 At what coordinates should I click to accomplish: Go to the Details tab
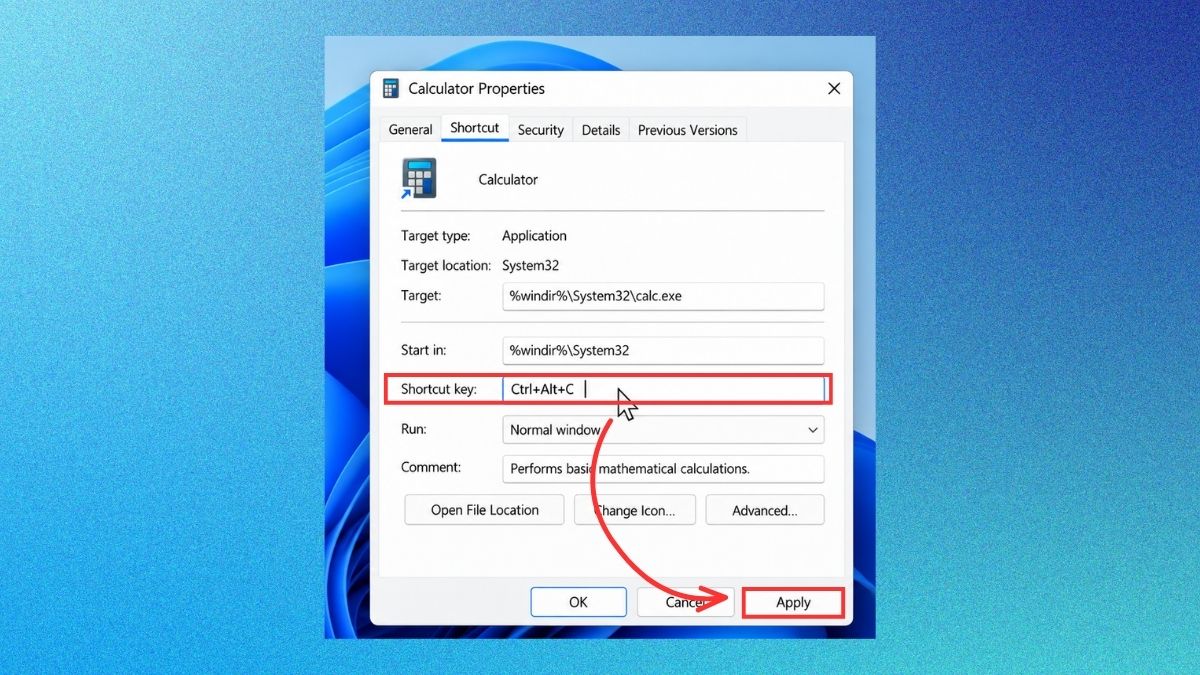(601, 130)
